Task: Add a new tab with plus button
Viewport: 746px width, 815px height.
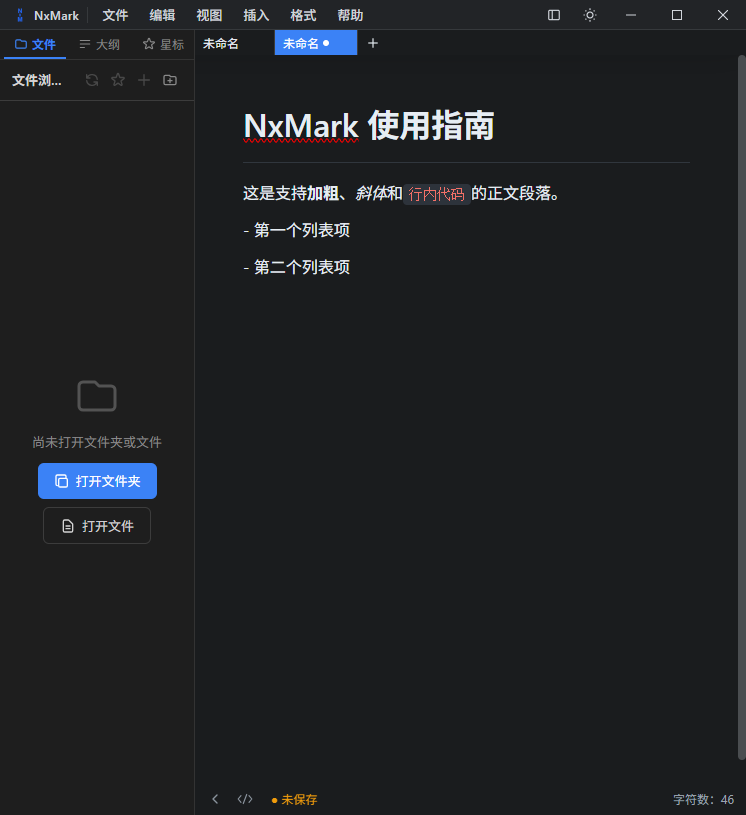Action: click(x=373, y=44)
